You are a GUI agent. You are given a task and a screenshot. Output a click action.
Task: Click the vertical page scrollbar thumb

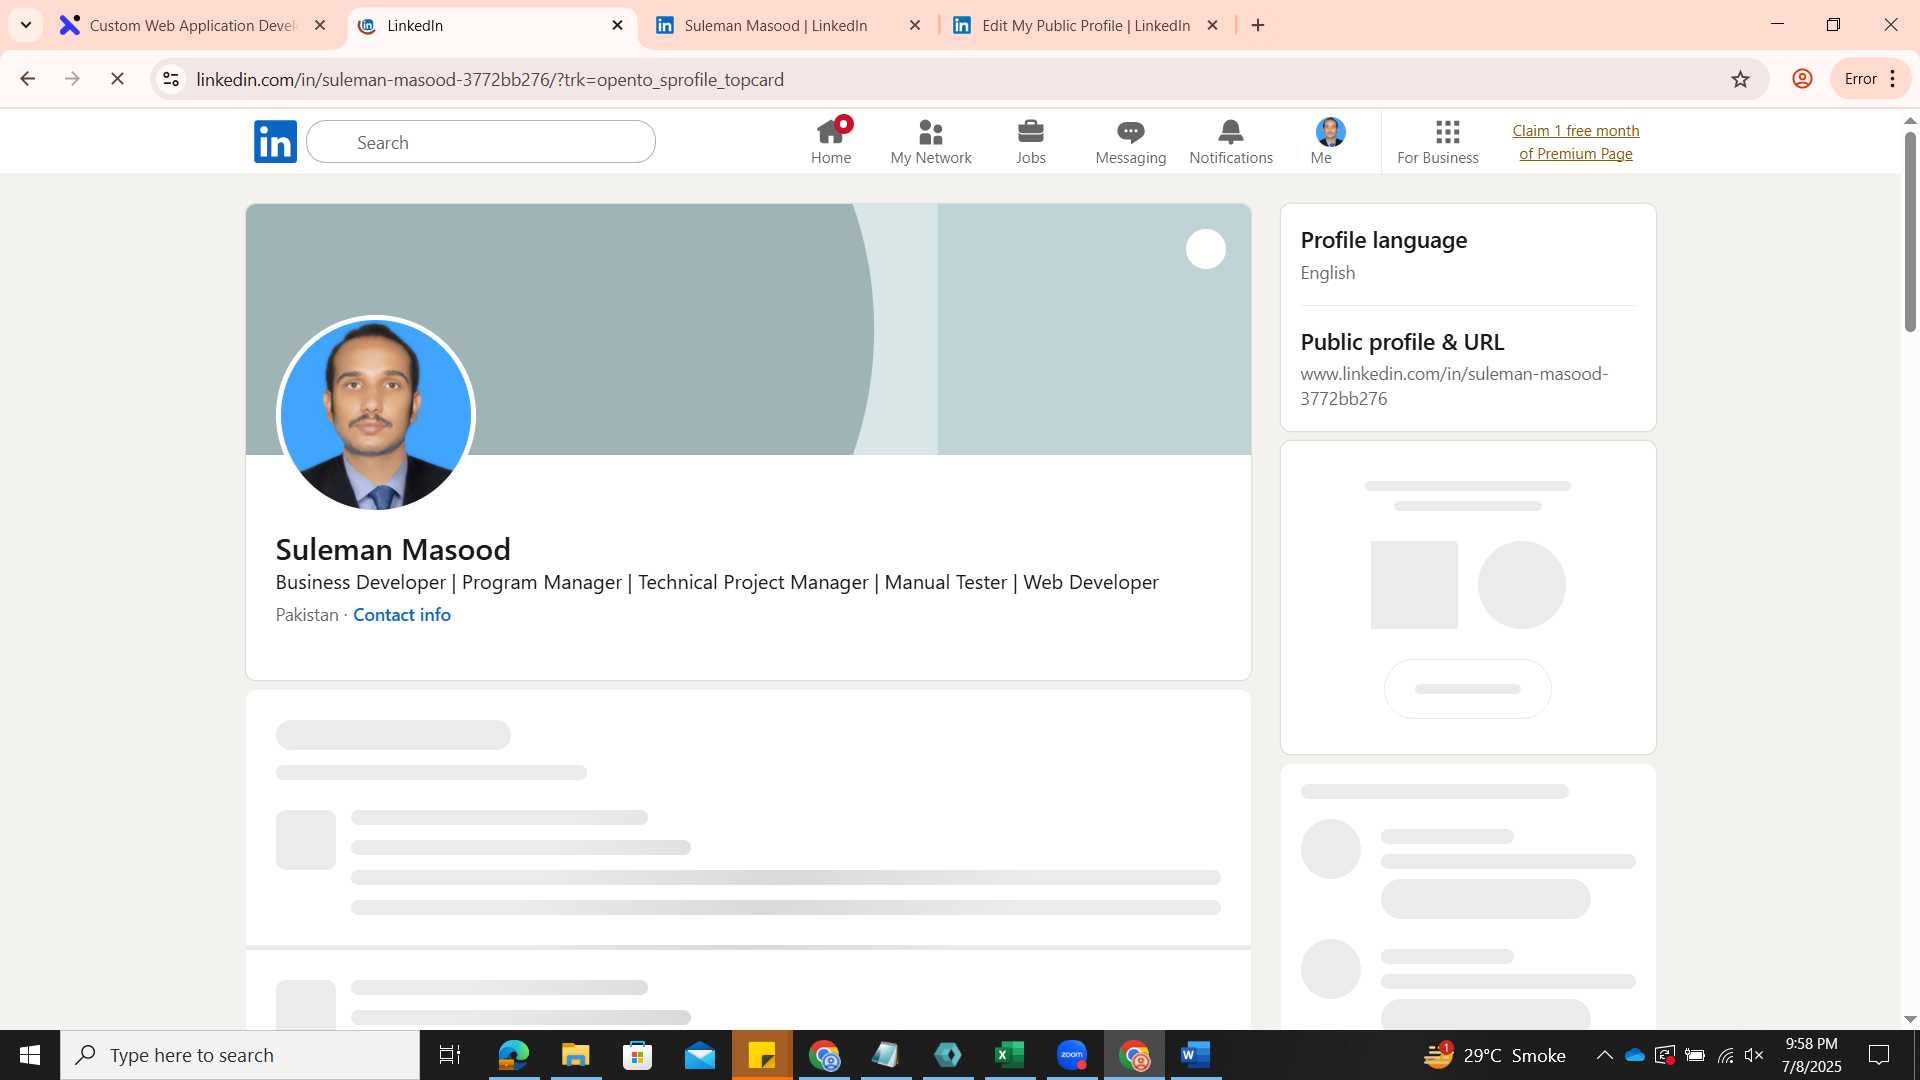click(1910, 232)
